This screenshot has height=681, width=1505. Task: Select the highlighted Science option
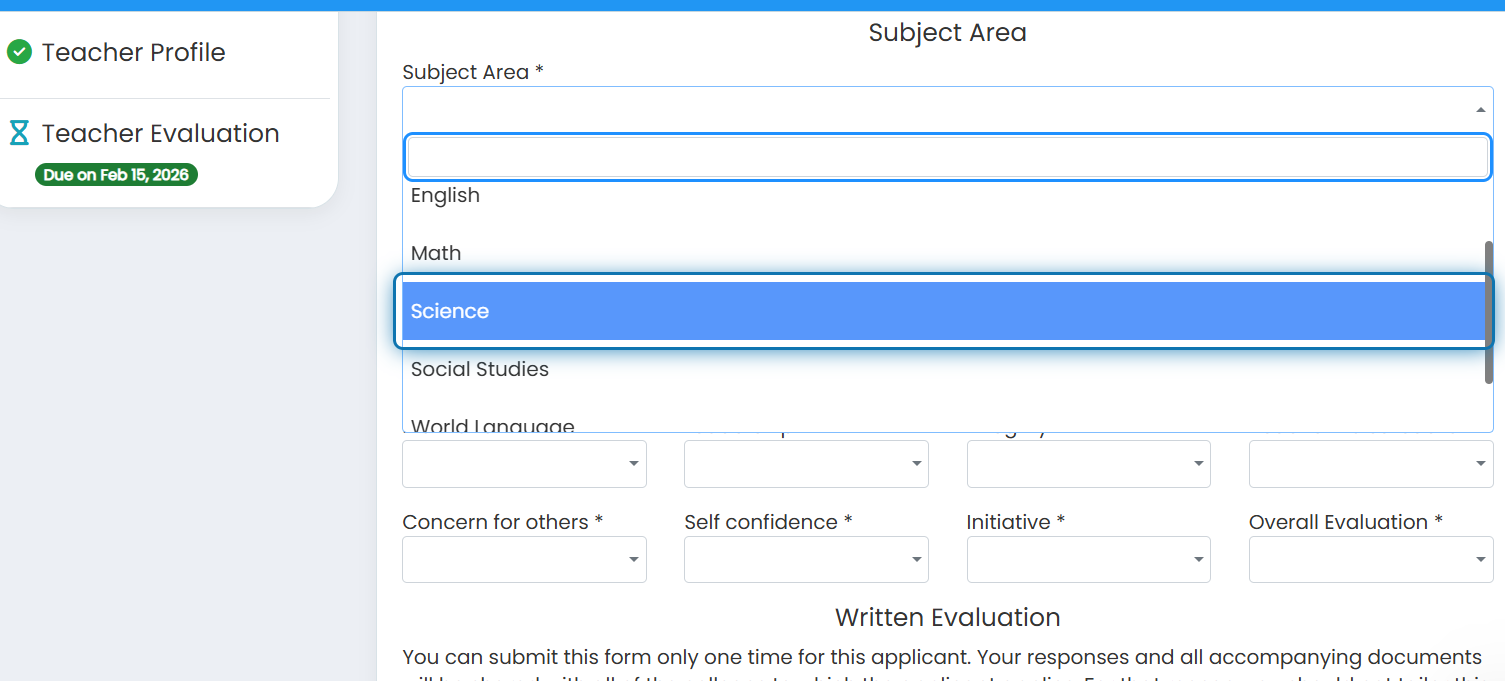click(944, 311)
